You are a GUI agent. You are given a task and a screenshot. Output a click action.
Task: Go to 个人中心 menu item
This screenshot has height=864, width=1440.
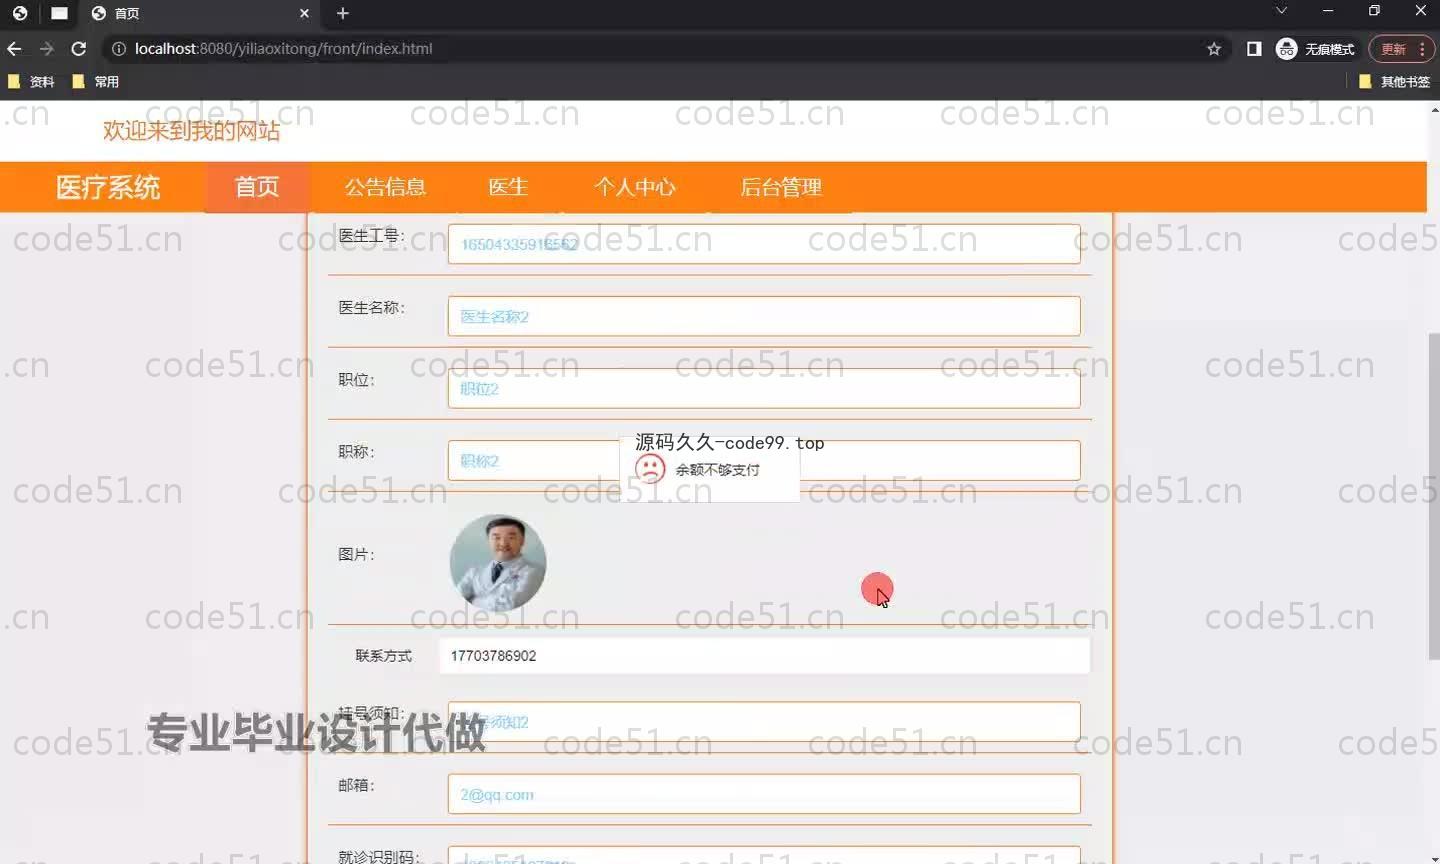634,187
